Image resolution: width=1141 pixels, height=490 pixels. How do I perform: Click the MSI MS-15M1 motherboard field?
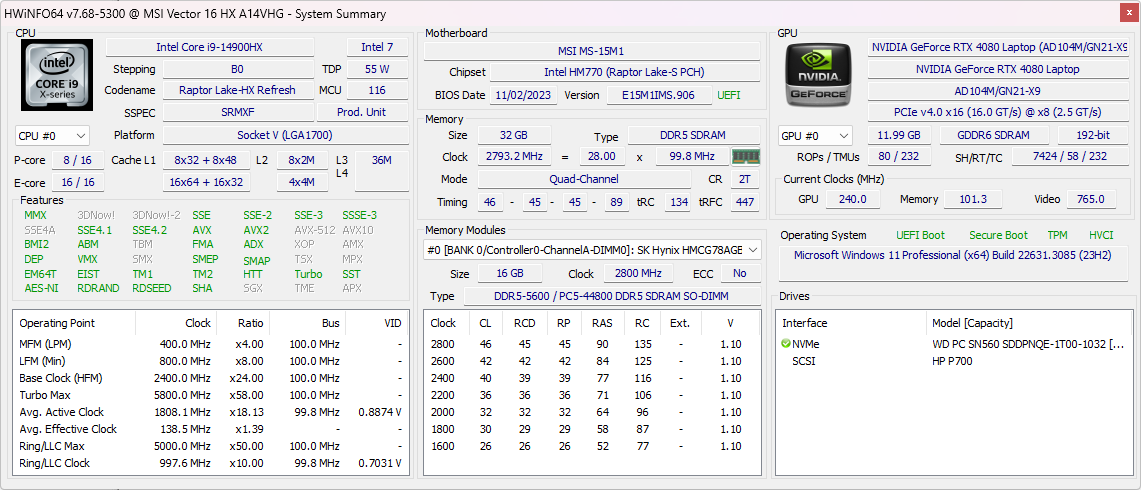tap(590, 51)
